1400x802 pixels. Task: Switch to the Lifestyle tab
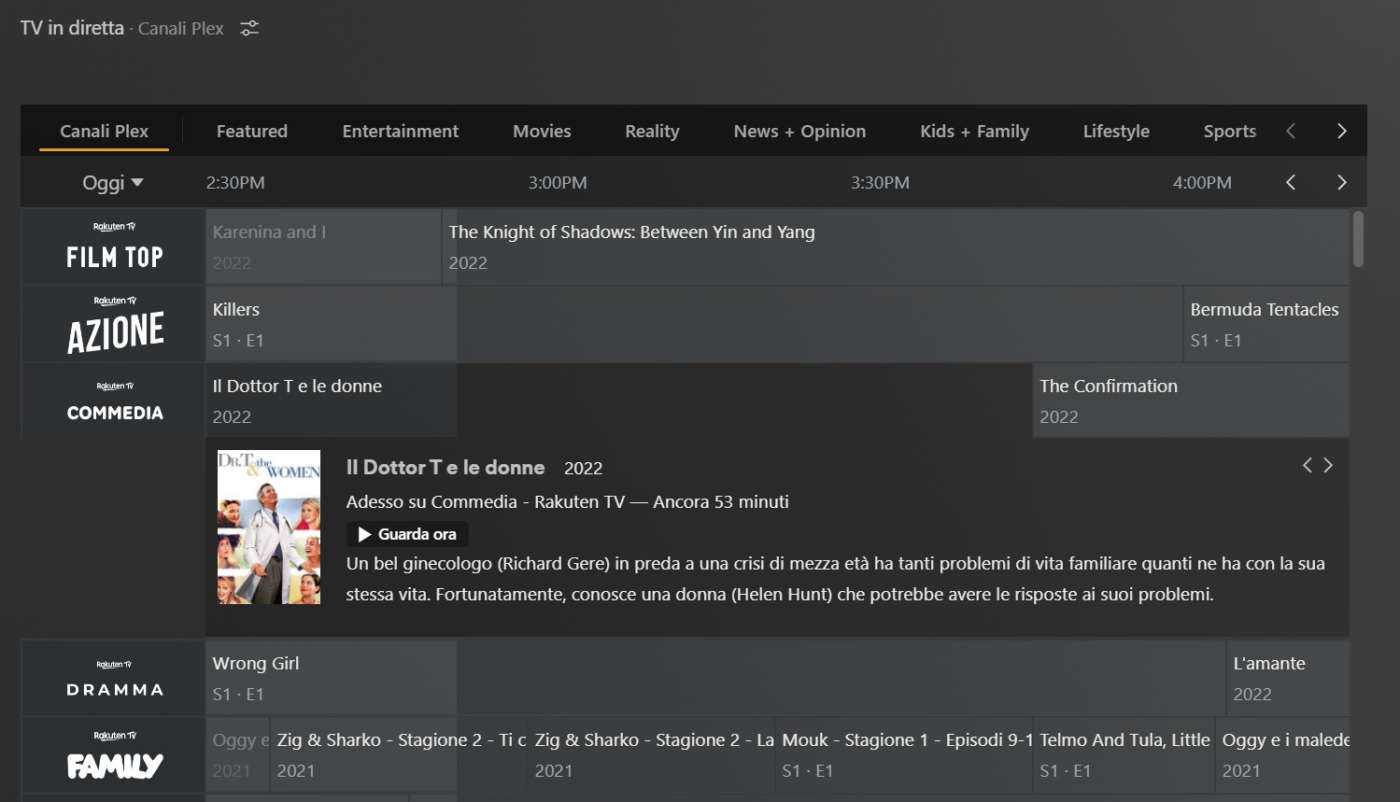(1116, 131)
